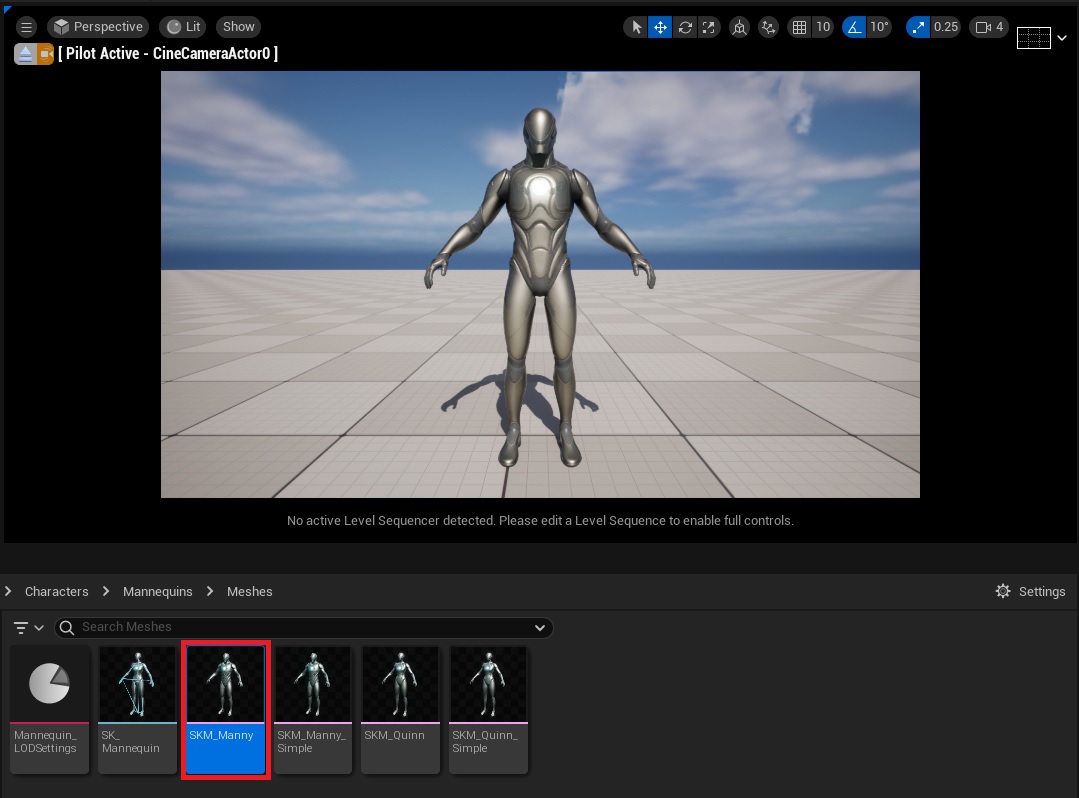Switch to the Rotate tool

click(x=684, y=27)
